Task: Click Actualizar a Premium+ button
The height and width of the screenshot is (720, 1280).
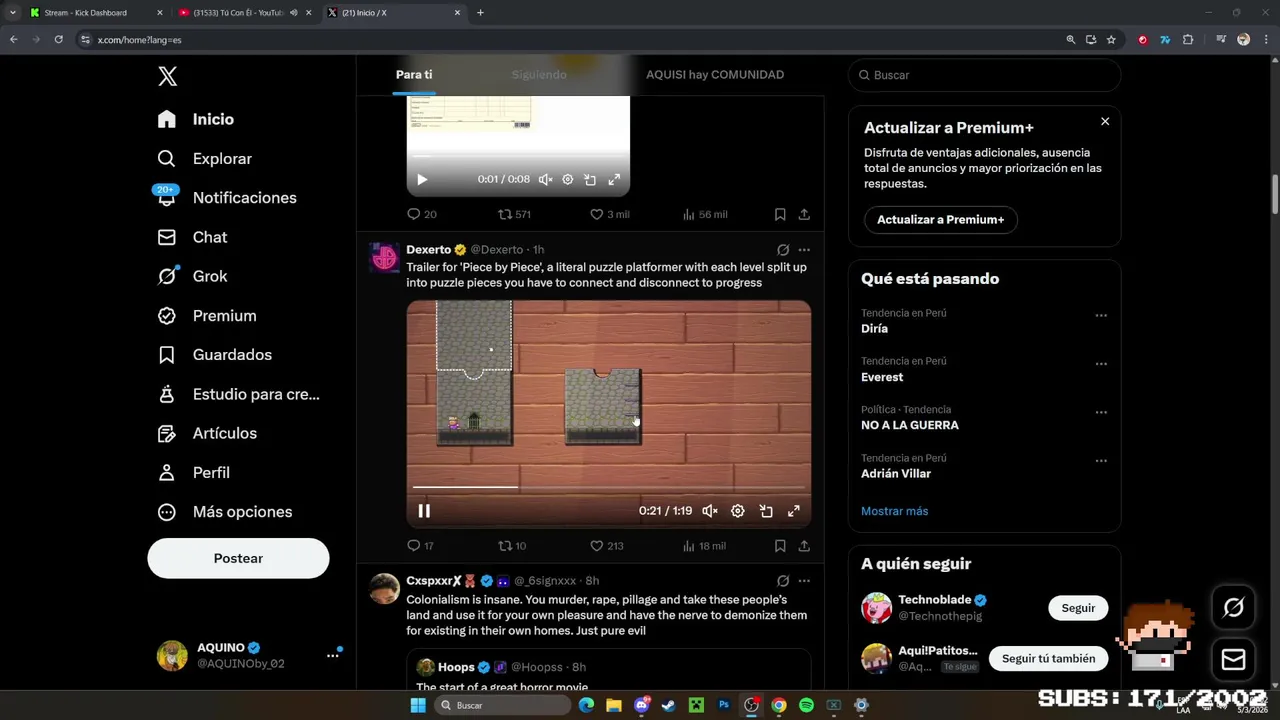Action: coord(941,220)
